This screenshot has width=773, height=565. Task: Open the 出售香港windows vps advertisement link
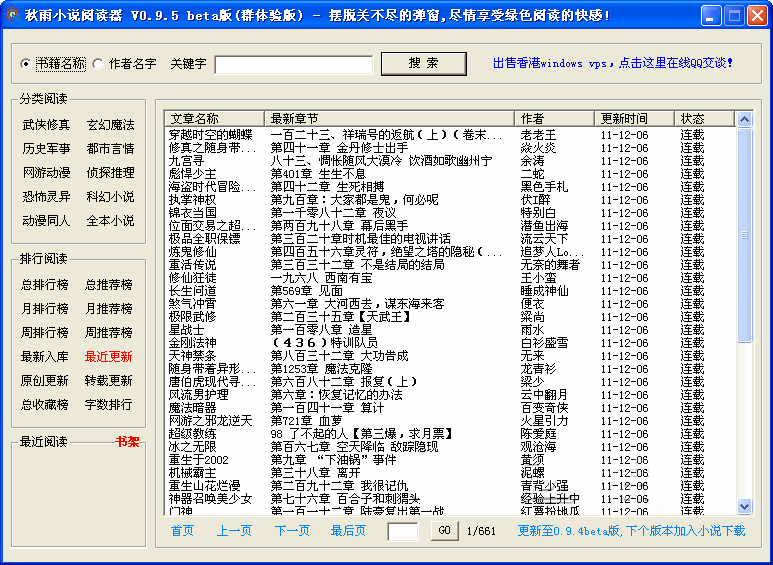(612, 63)
